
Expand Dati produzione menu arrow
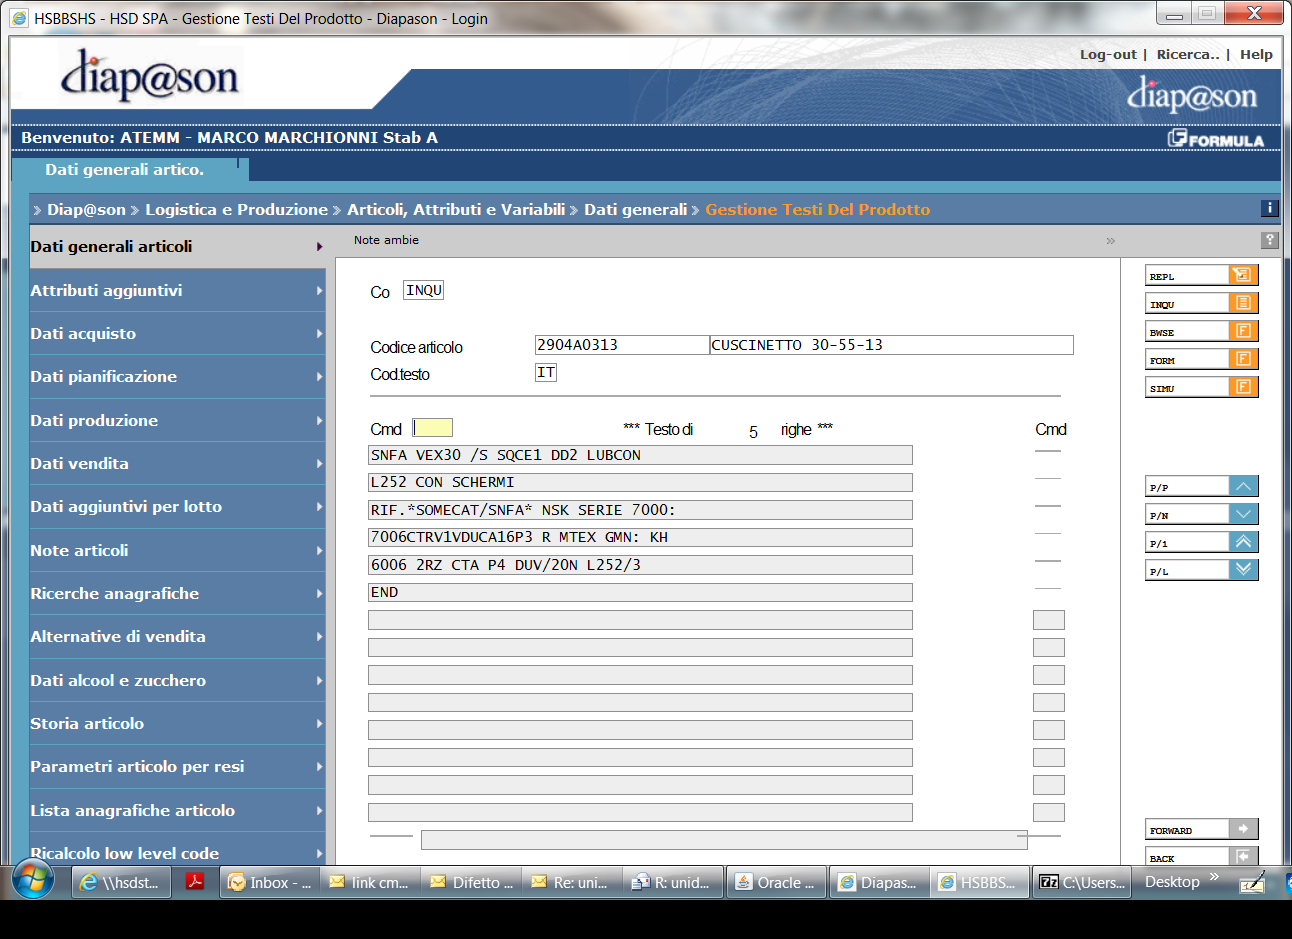pyautogui.click(x=319, y=420)
